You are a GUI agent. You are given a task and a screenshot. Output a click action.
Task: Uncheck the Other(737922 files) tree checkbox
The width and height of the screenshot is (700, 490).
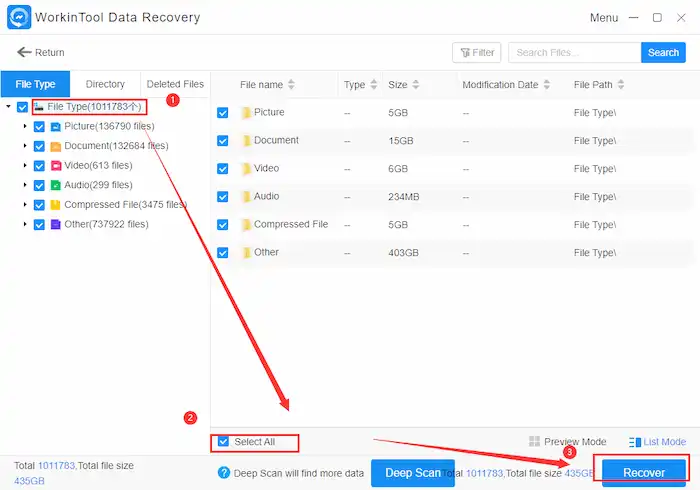tap(39, 224)
